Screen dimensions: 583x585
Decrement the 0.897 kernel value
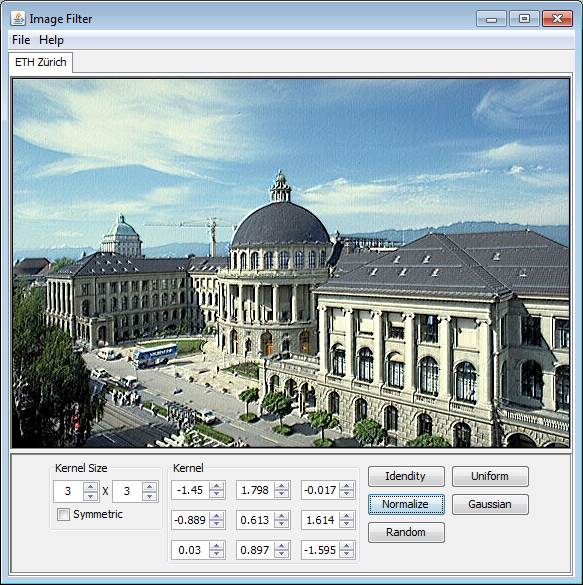(x=281, y=555)
